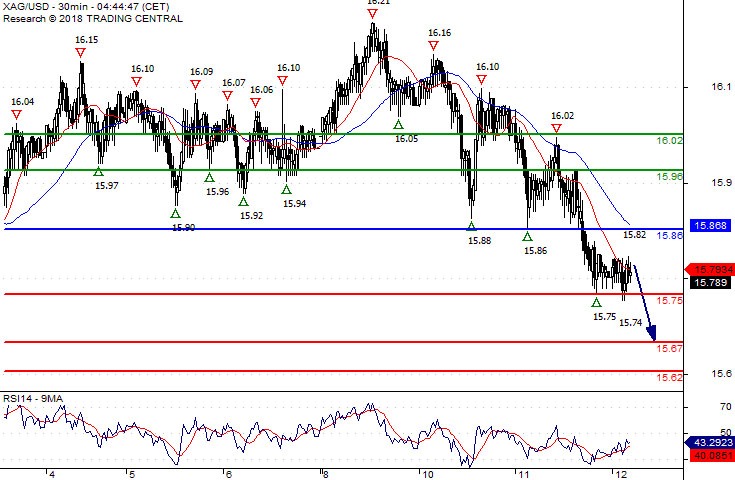This screenshot has height=480, width=735.
Task: Click the red 15.7934 price tag
Action: point(710,270)
